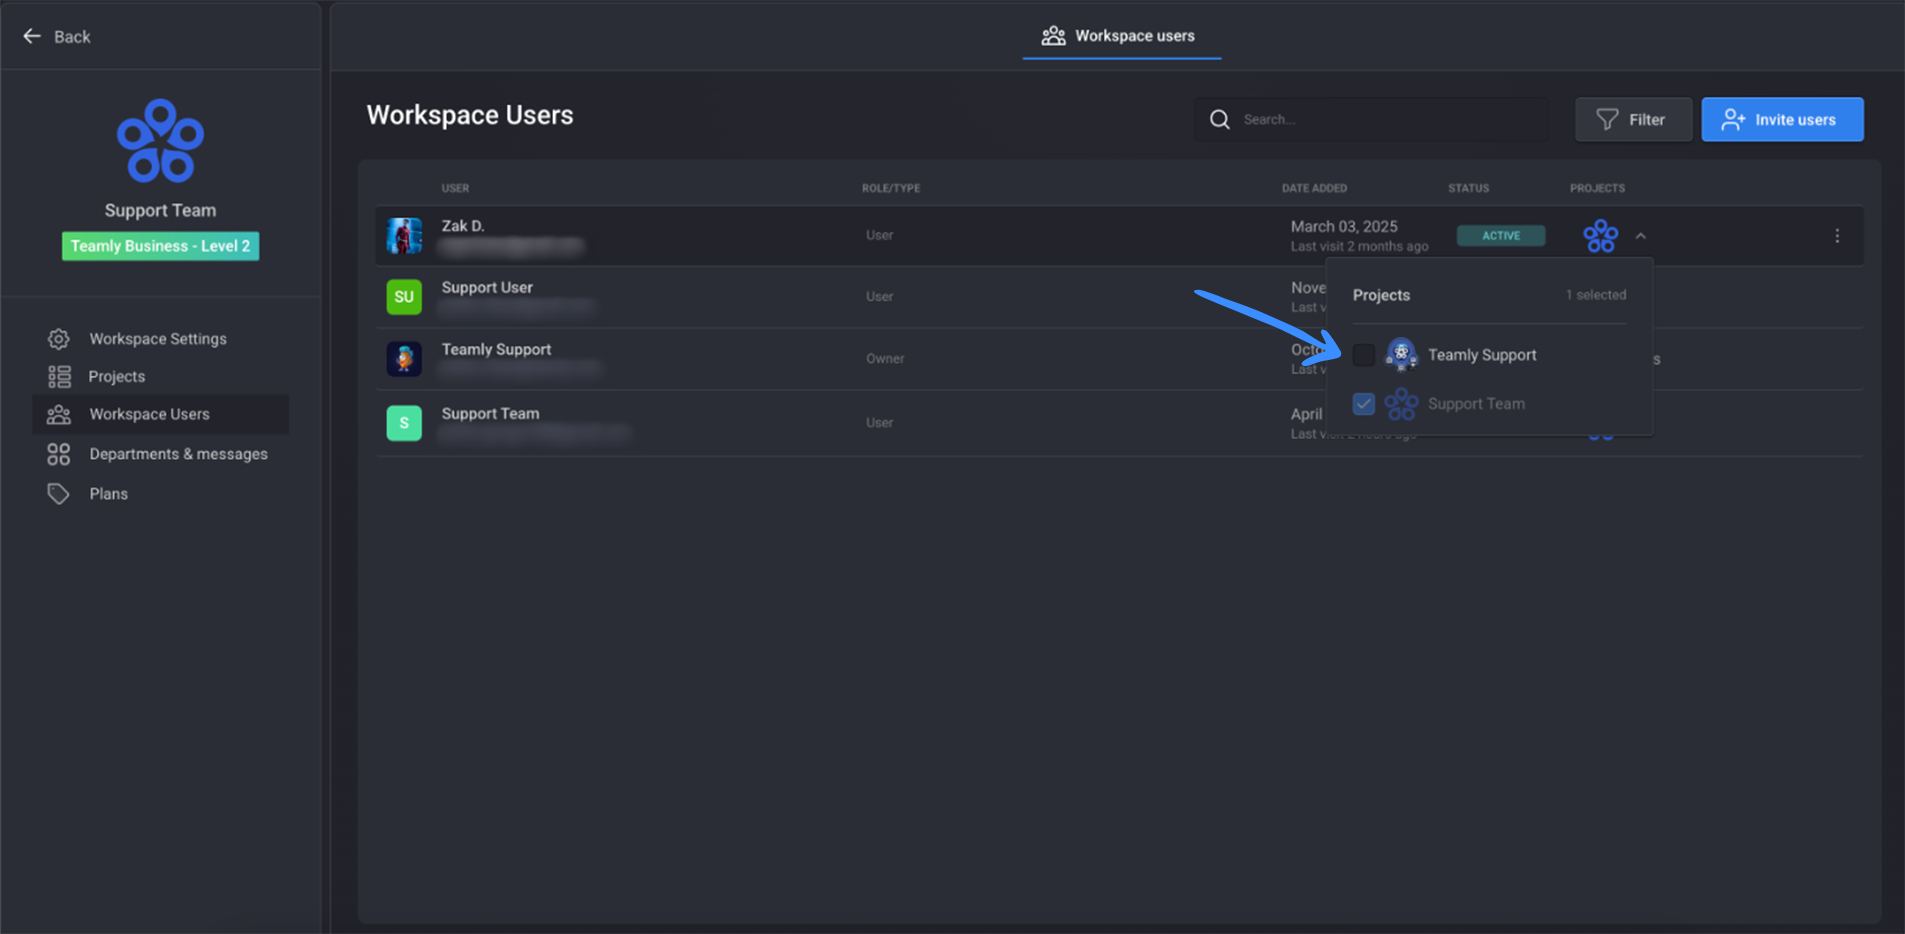This screenshot has width=1905, height=934.
Task: Select "Teamly Support" name in user list
Action: (496, 349)
